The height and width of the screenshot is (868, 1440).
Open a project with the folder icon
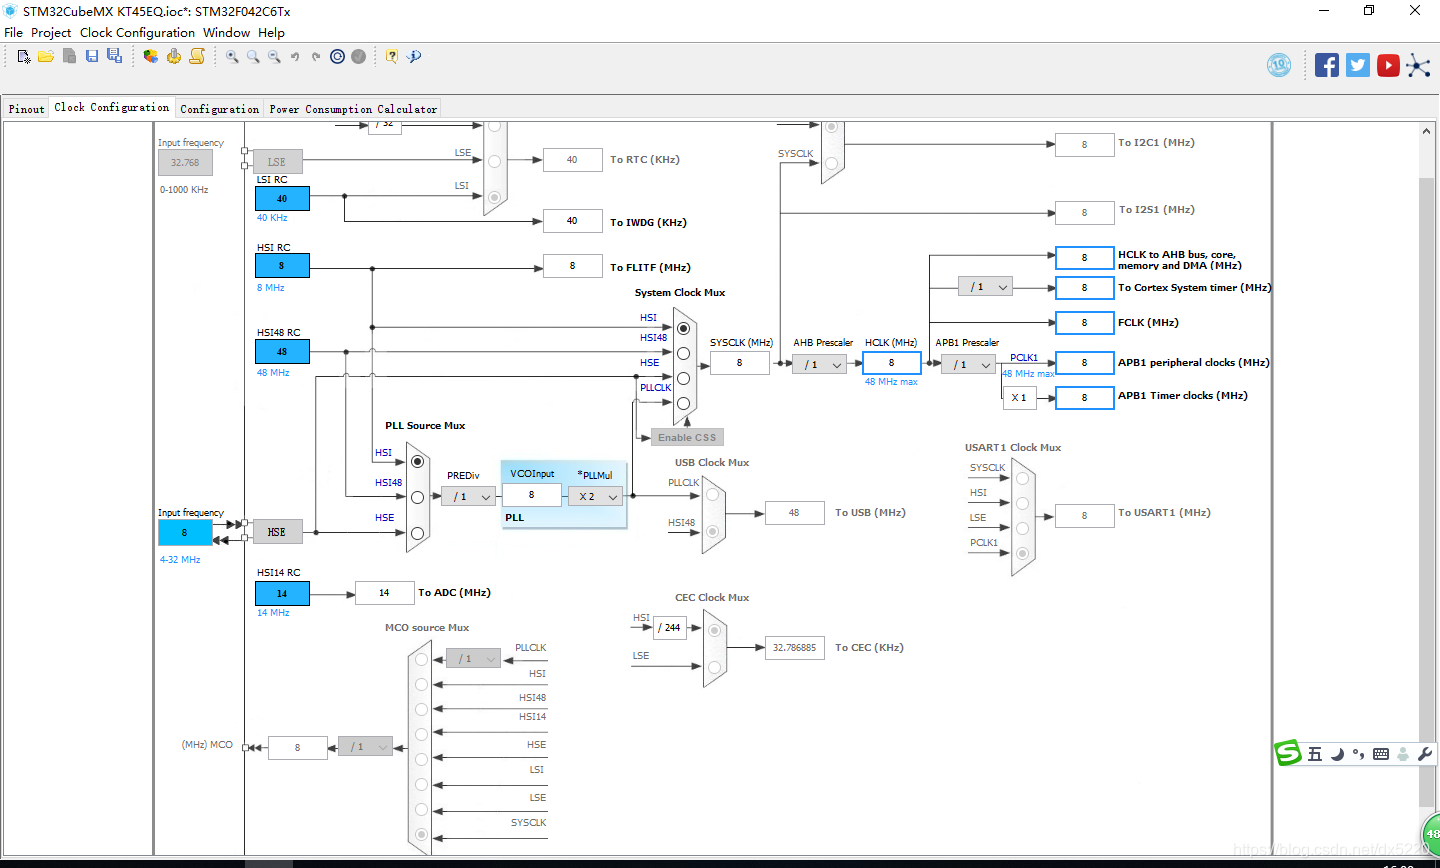click(x=46, y=57)
